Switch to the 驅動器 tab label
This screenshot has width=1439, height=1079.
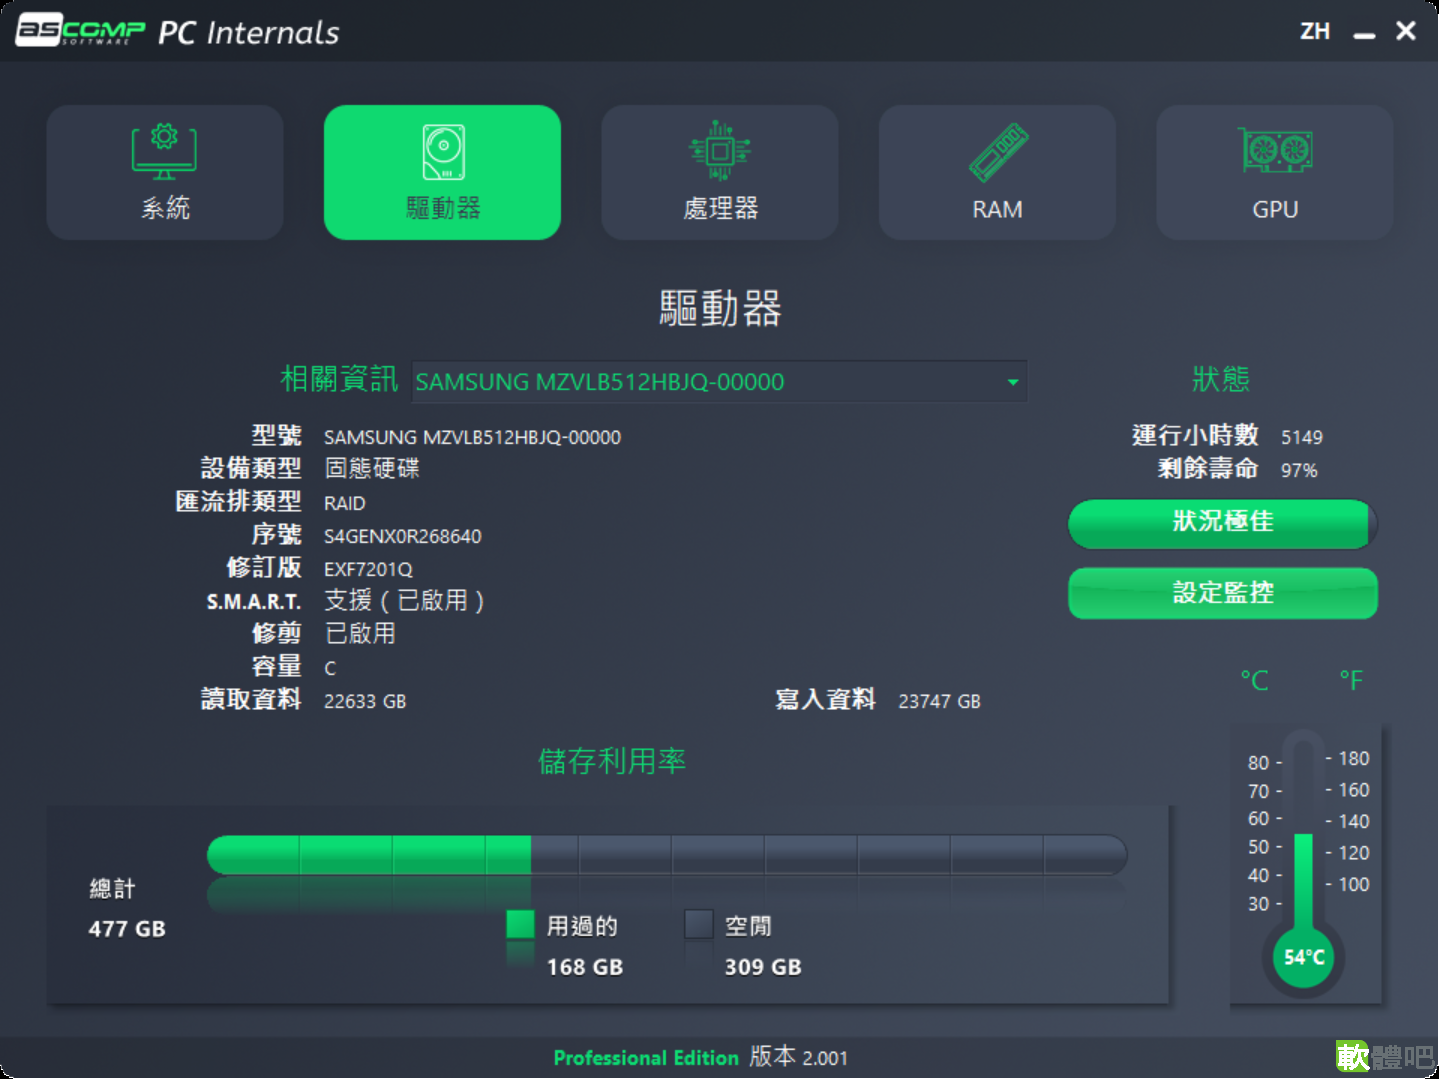pos(443,208)
